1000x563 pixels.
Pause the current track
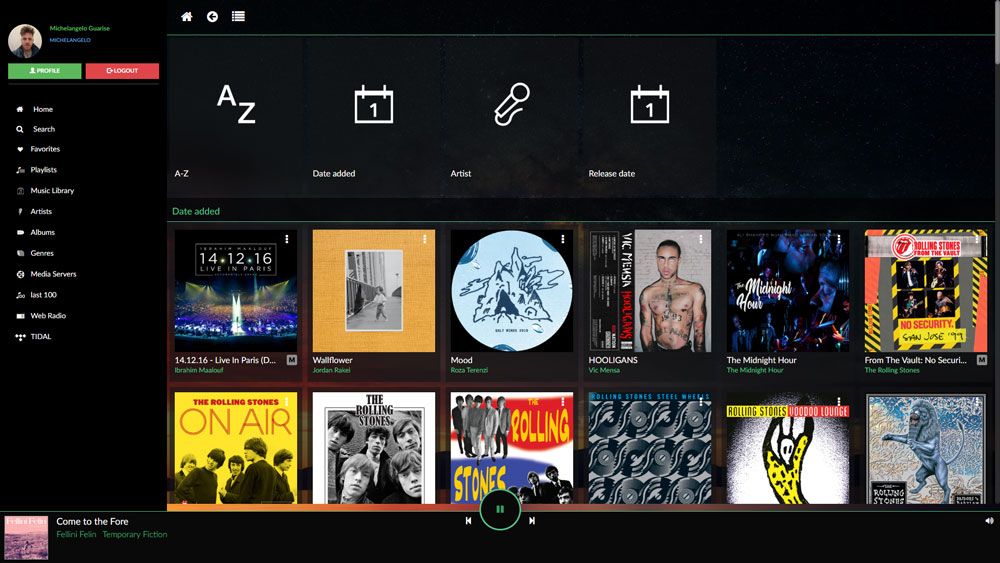500,509
